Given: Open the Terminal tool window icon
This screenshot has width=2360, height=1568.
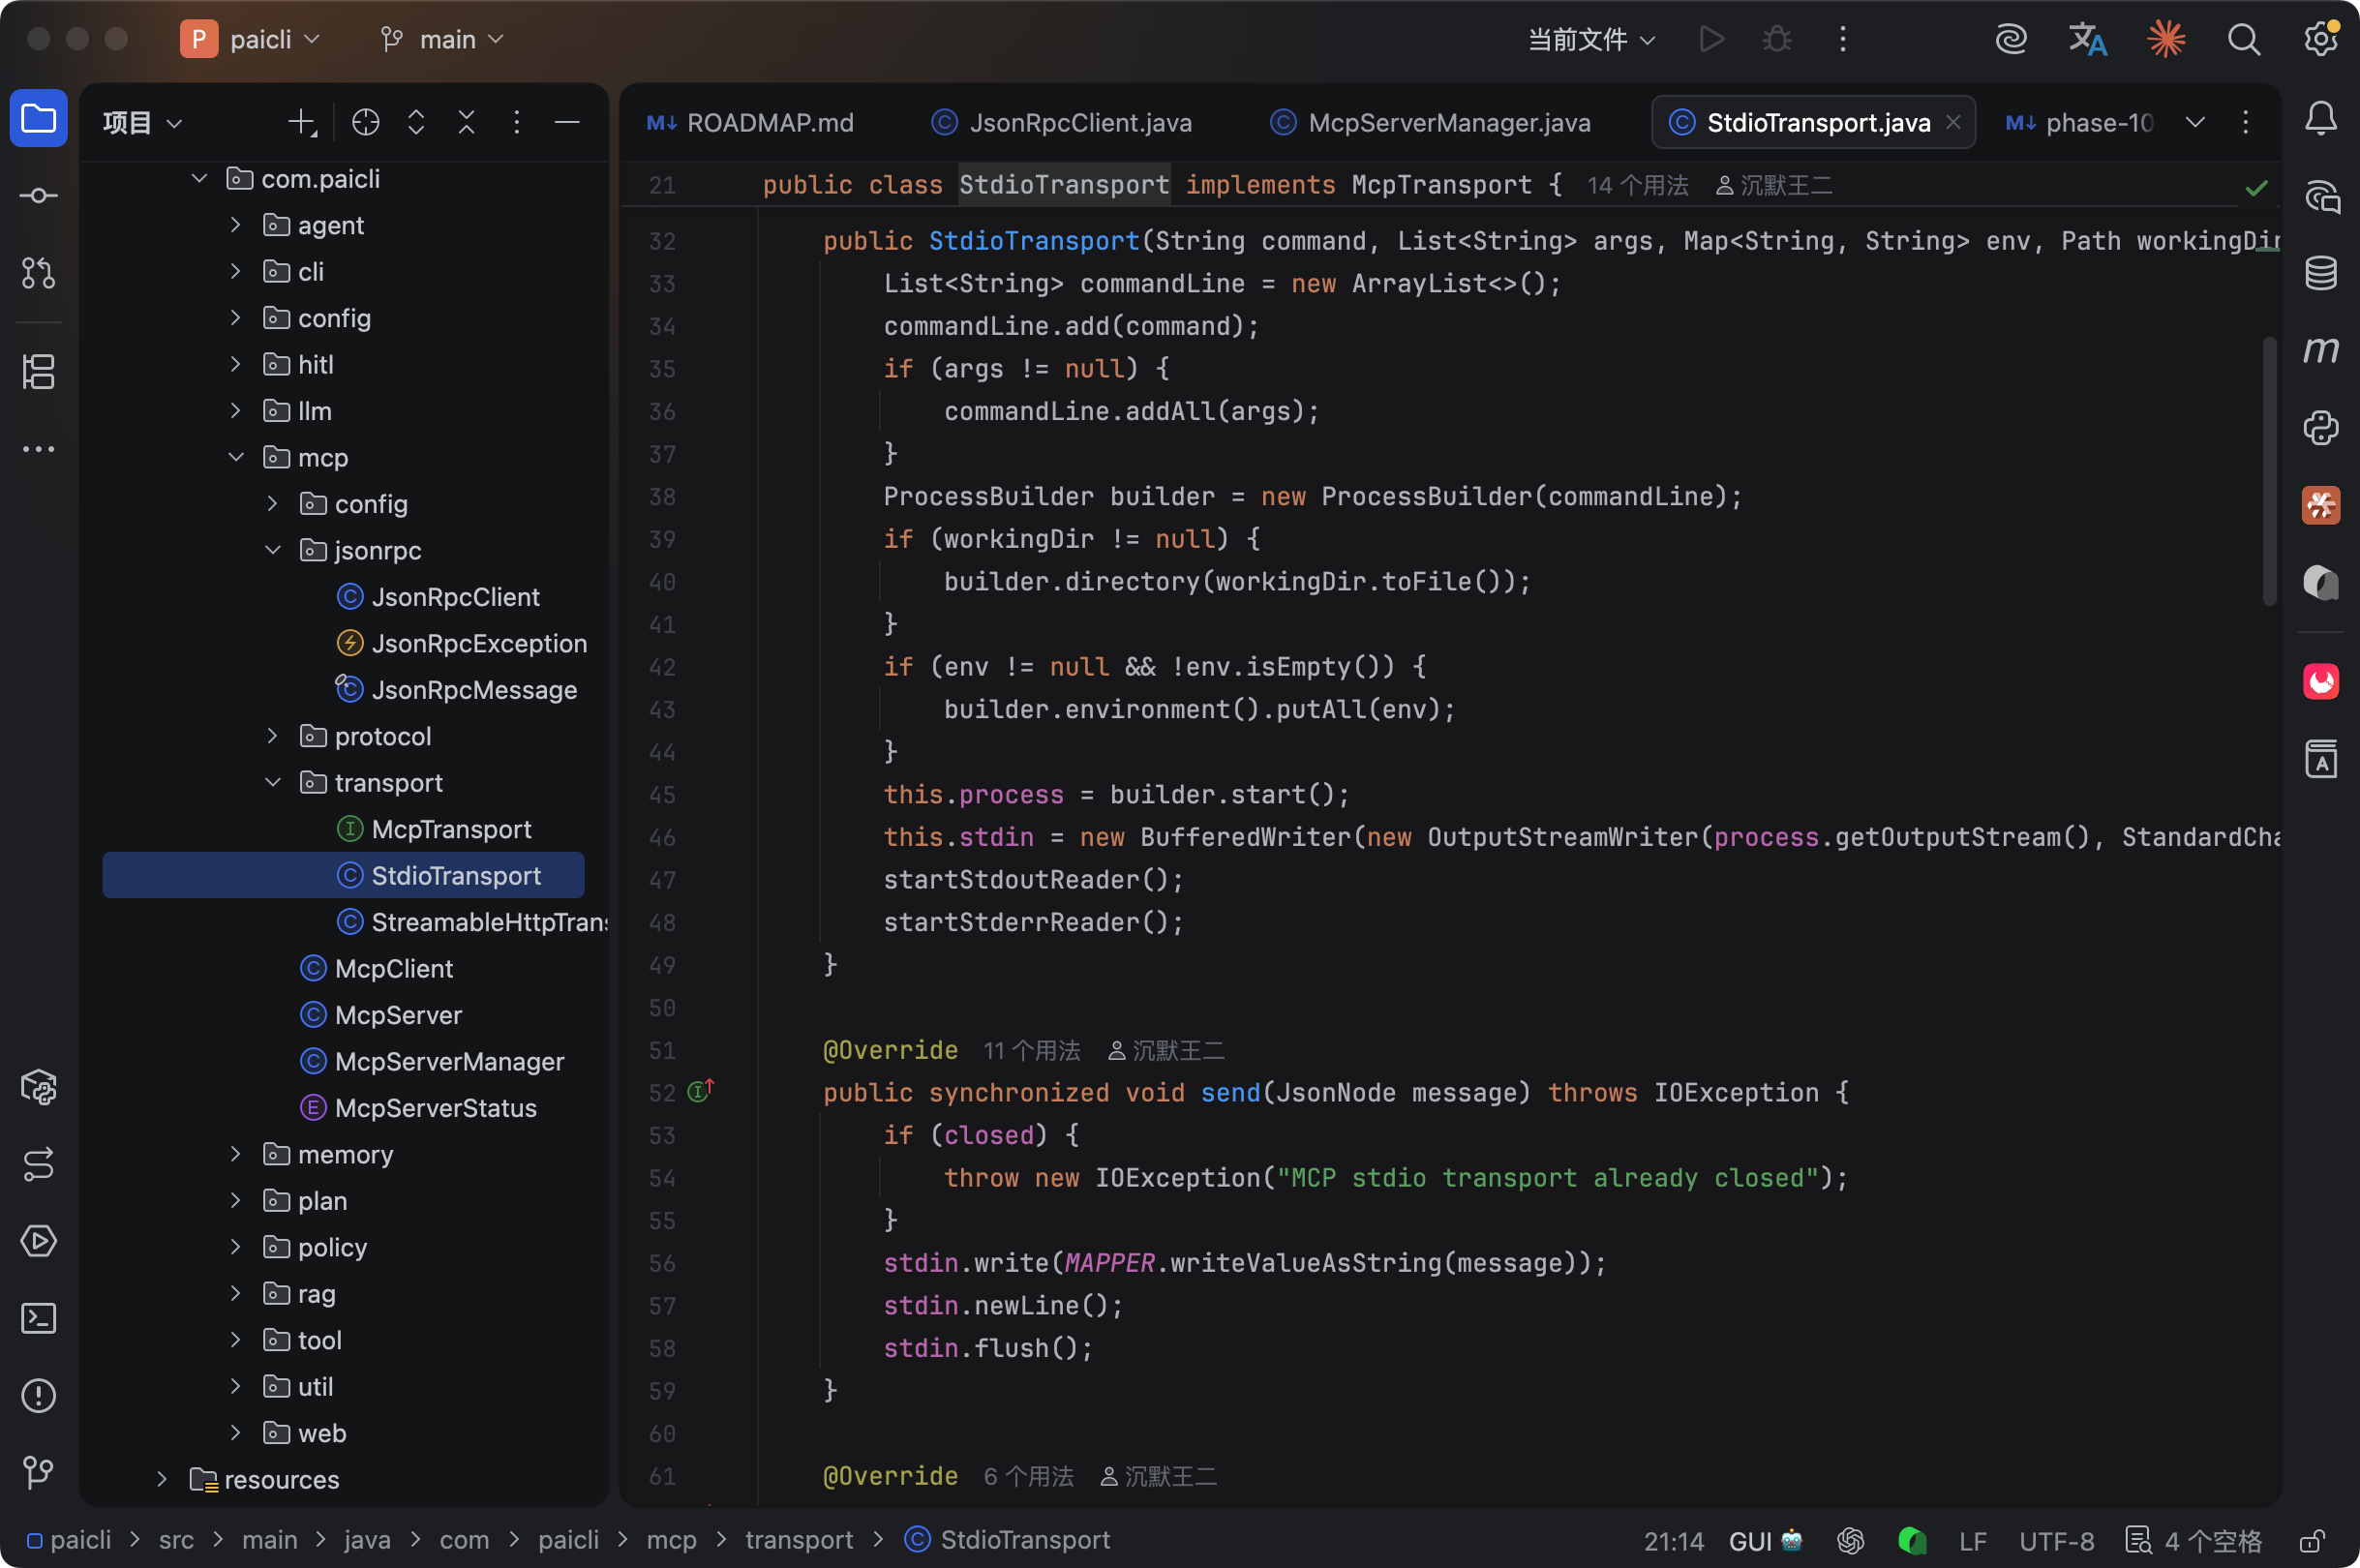Looking at the screenshot, I should point(38,1318).
